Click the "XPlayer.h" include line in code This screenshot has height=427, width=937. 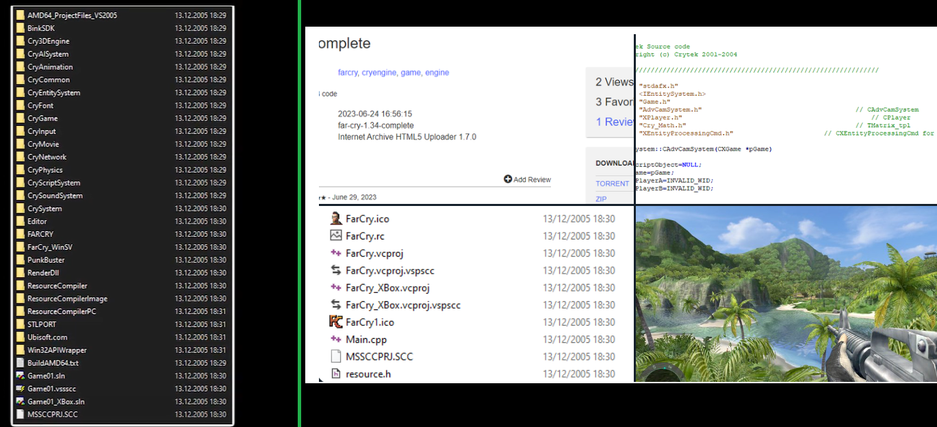point(658,118)
